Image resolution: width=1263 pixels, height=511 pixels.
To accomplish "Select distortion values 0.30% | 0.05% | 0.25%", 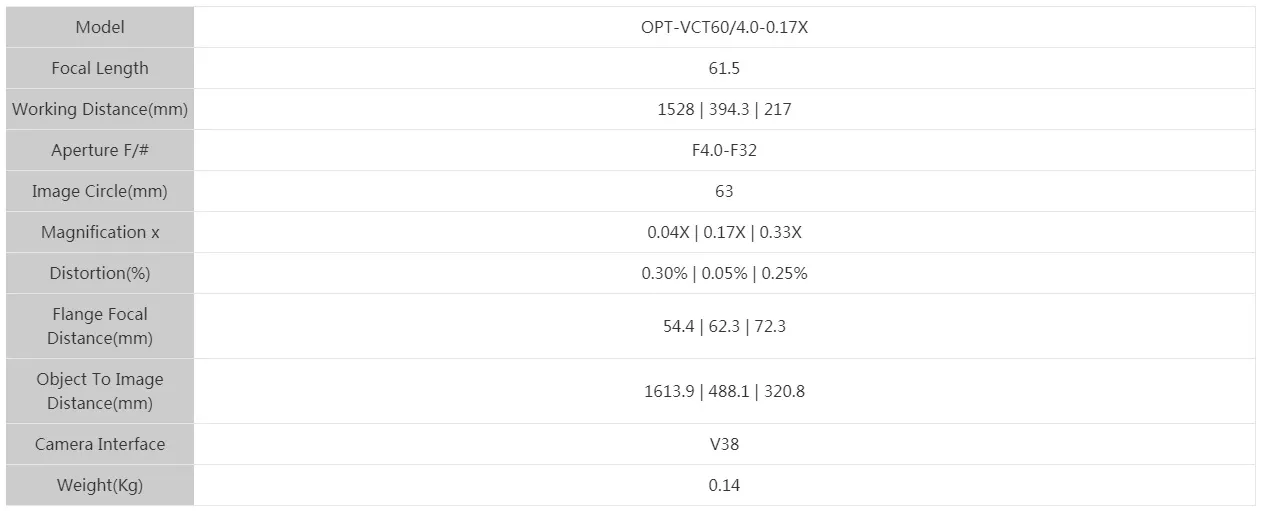I will tap(724, 273).
